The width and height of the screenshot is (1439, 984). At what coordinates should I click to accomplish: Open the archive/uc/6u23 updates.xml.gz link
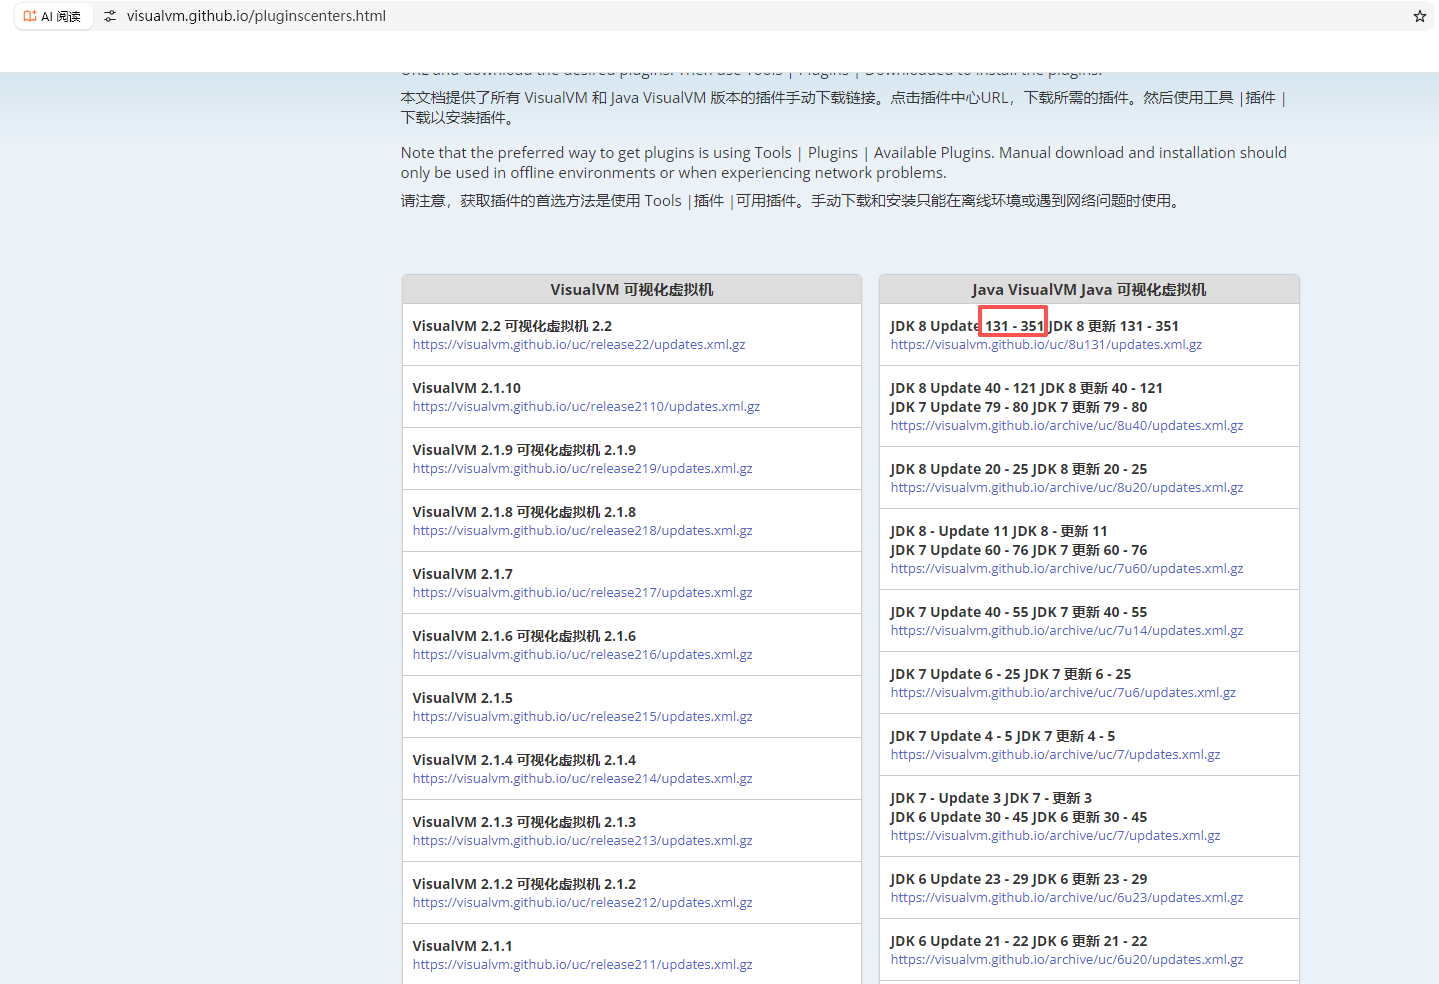(1067, 898)
